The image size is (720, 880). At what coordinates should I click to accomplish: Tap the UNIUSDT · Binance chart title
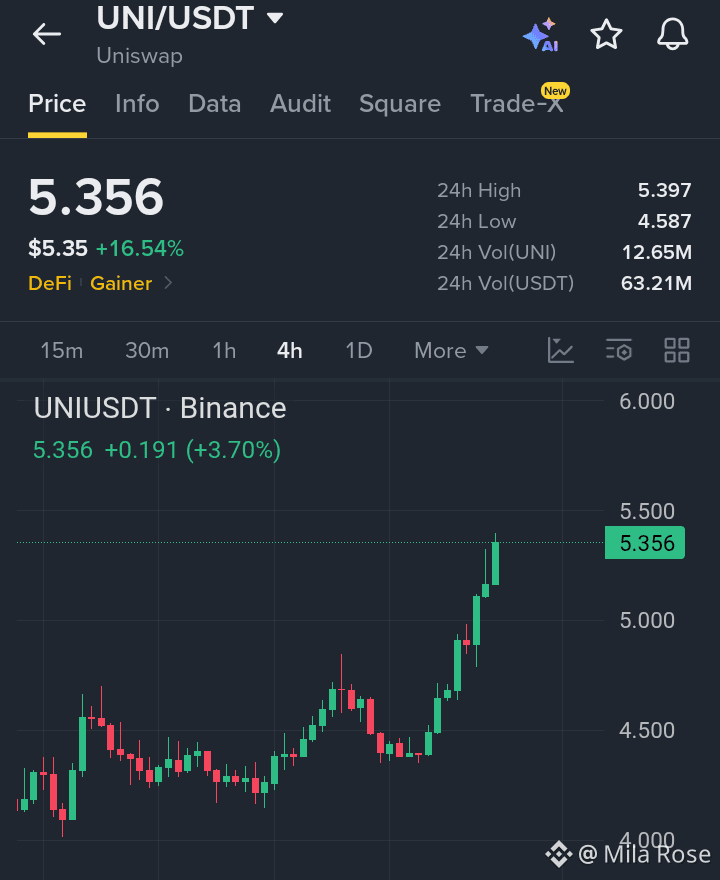pyautogui.click(x=160, y=408)
